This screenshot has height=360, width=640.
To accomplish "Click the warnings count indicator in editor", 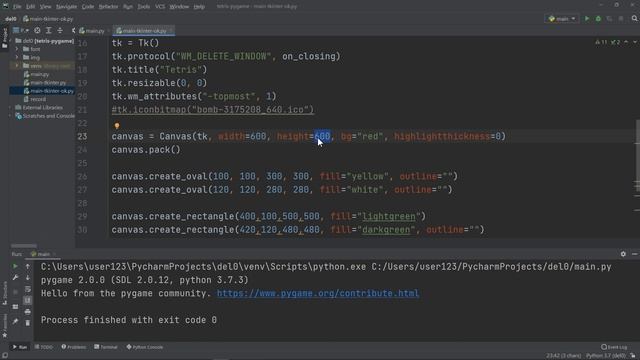I will 601,42.
